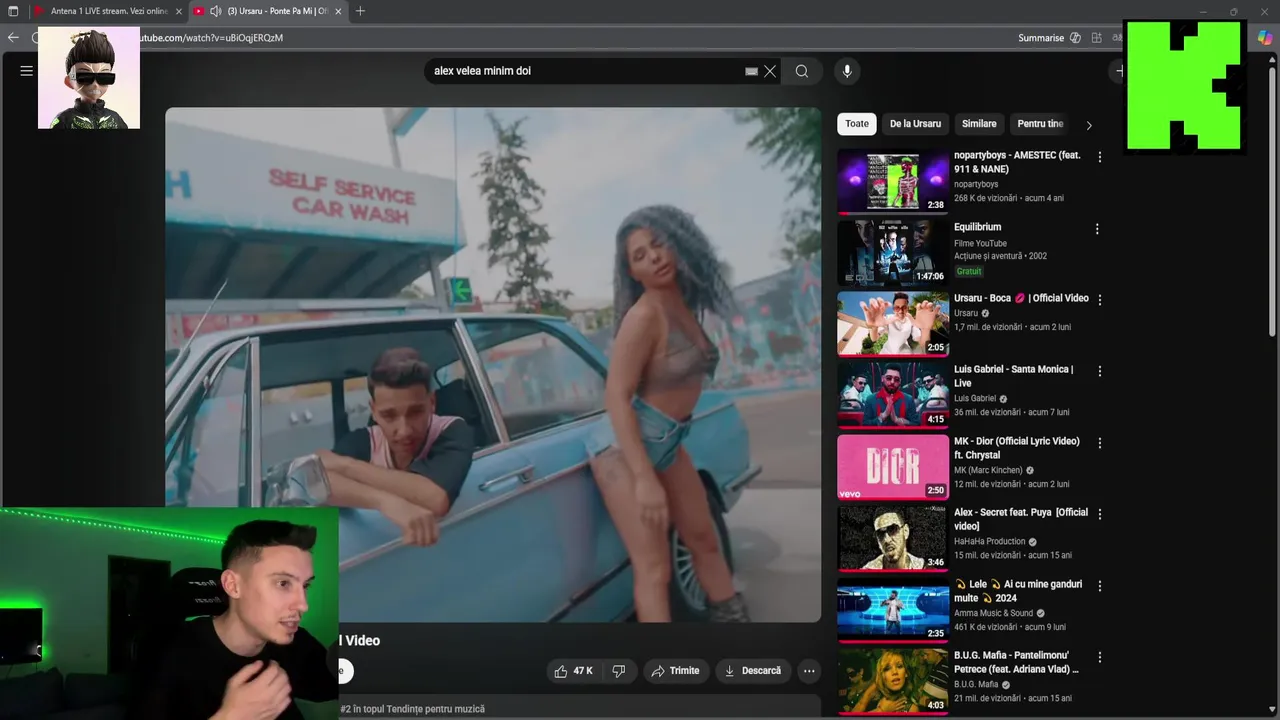The height and width of the screenshot is (720, 1280).
Task: Open the on-screen keyboard in search box
Action: pos(751,71)
